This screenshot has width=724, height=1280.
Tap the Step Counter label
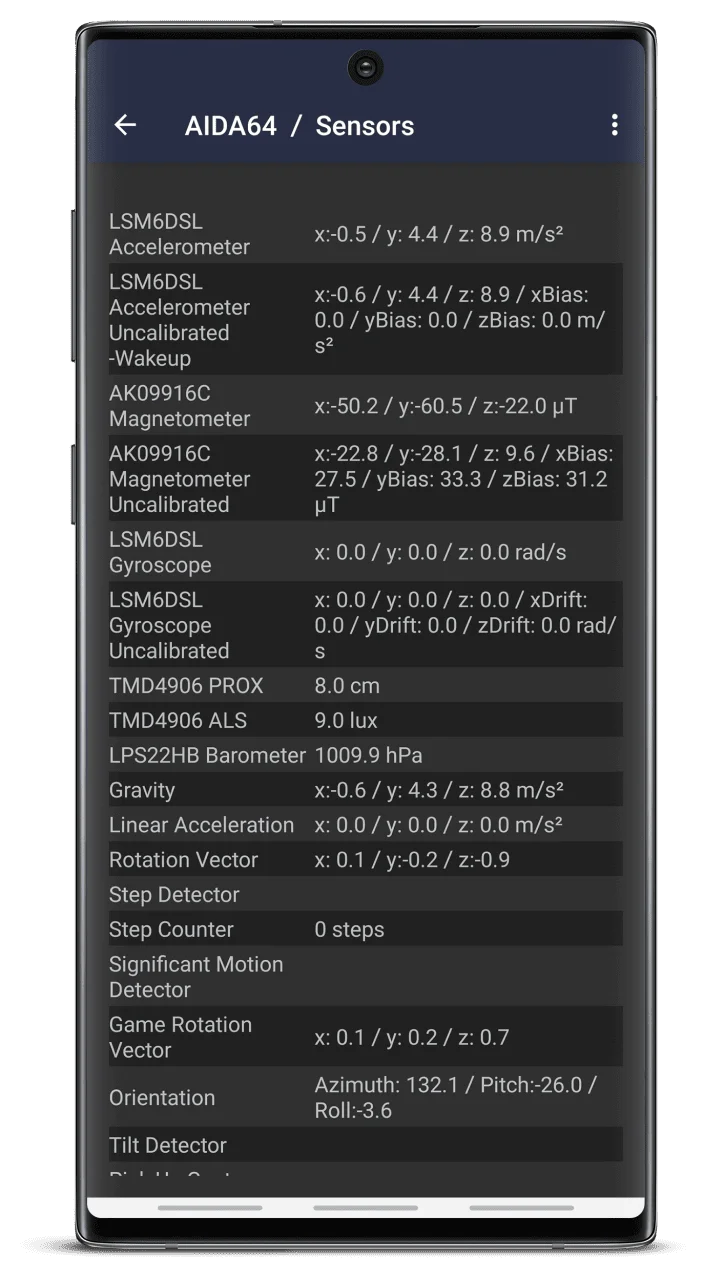click(171, 930)
